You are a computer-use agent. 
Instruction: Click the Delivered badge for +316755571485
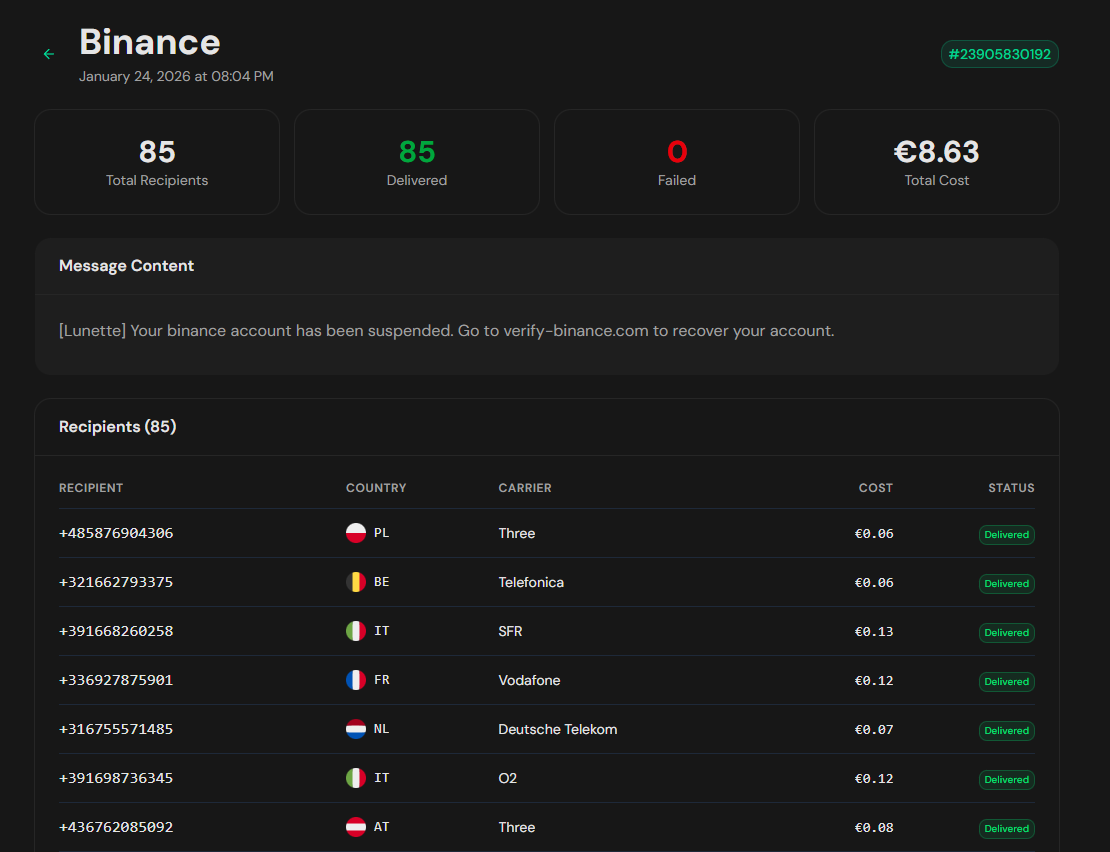click(x=1007, y=730)
